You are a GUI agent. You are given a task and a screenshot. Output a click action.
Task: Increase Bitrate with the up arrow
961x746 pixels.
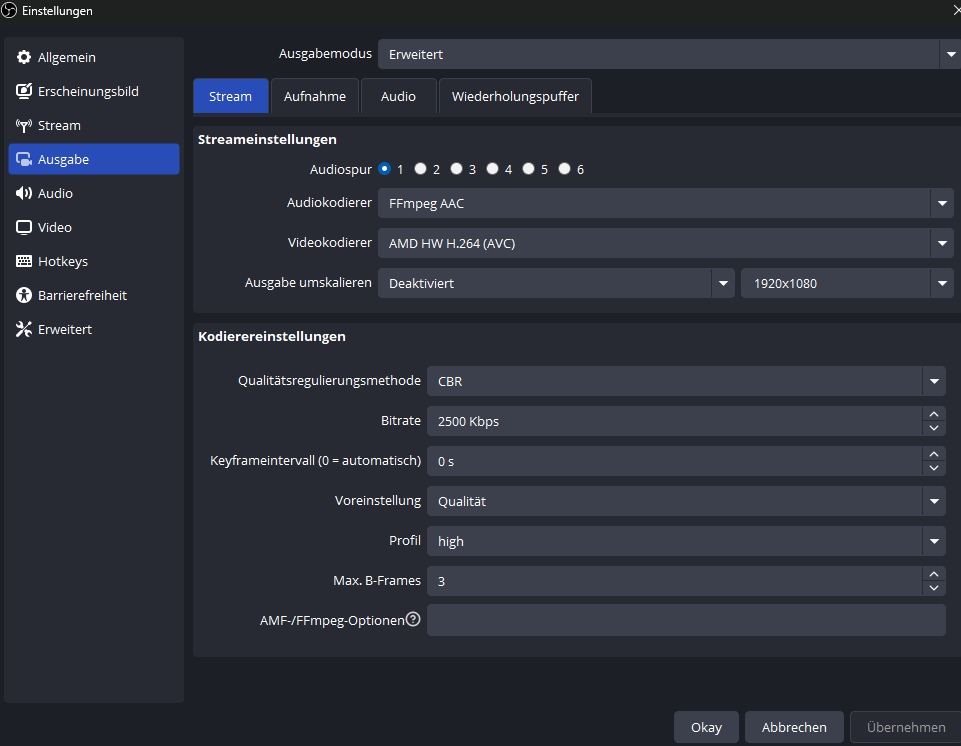pyautogui.click(x=934, y=414)
